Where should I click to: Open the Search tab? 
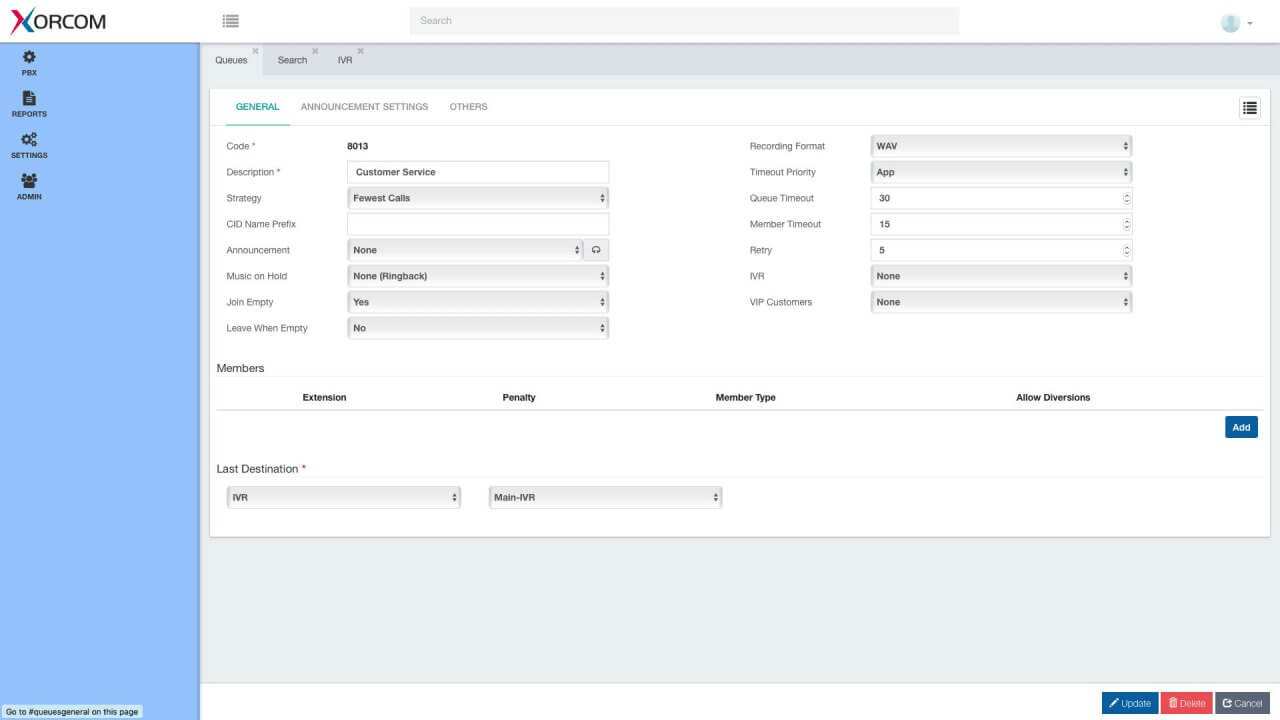pyautogui.click(x=291, y=60)
